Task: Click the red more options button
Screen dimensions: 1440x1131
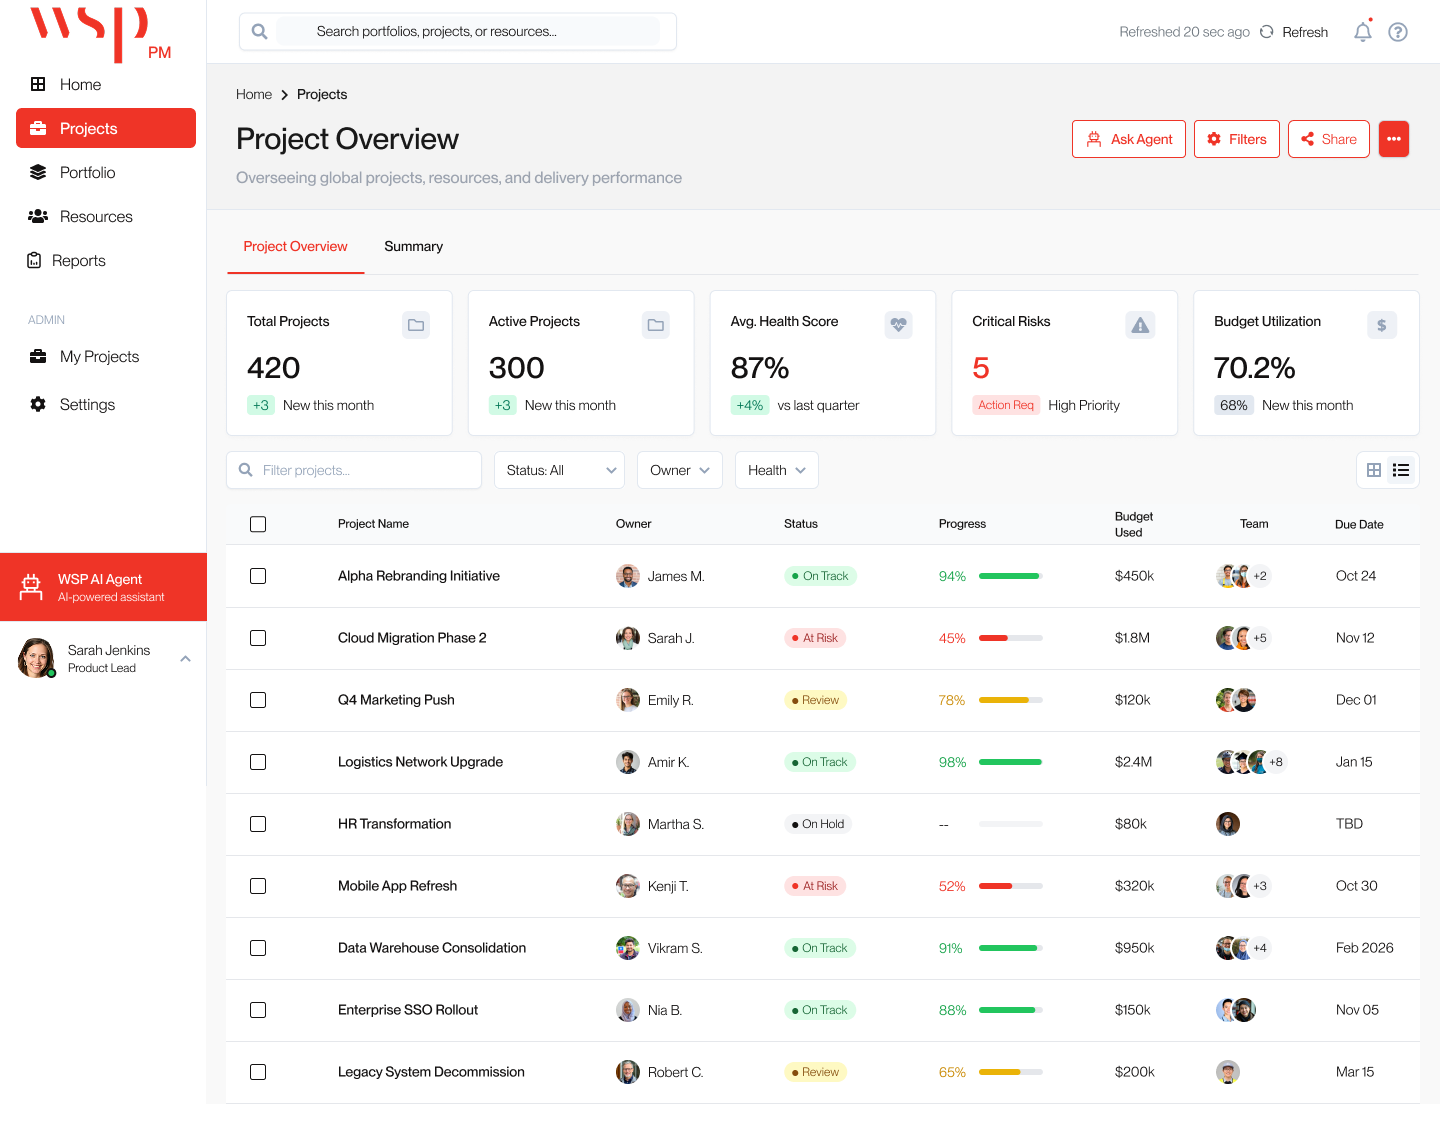Action: click(x=1393, y=139)
